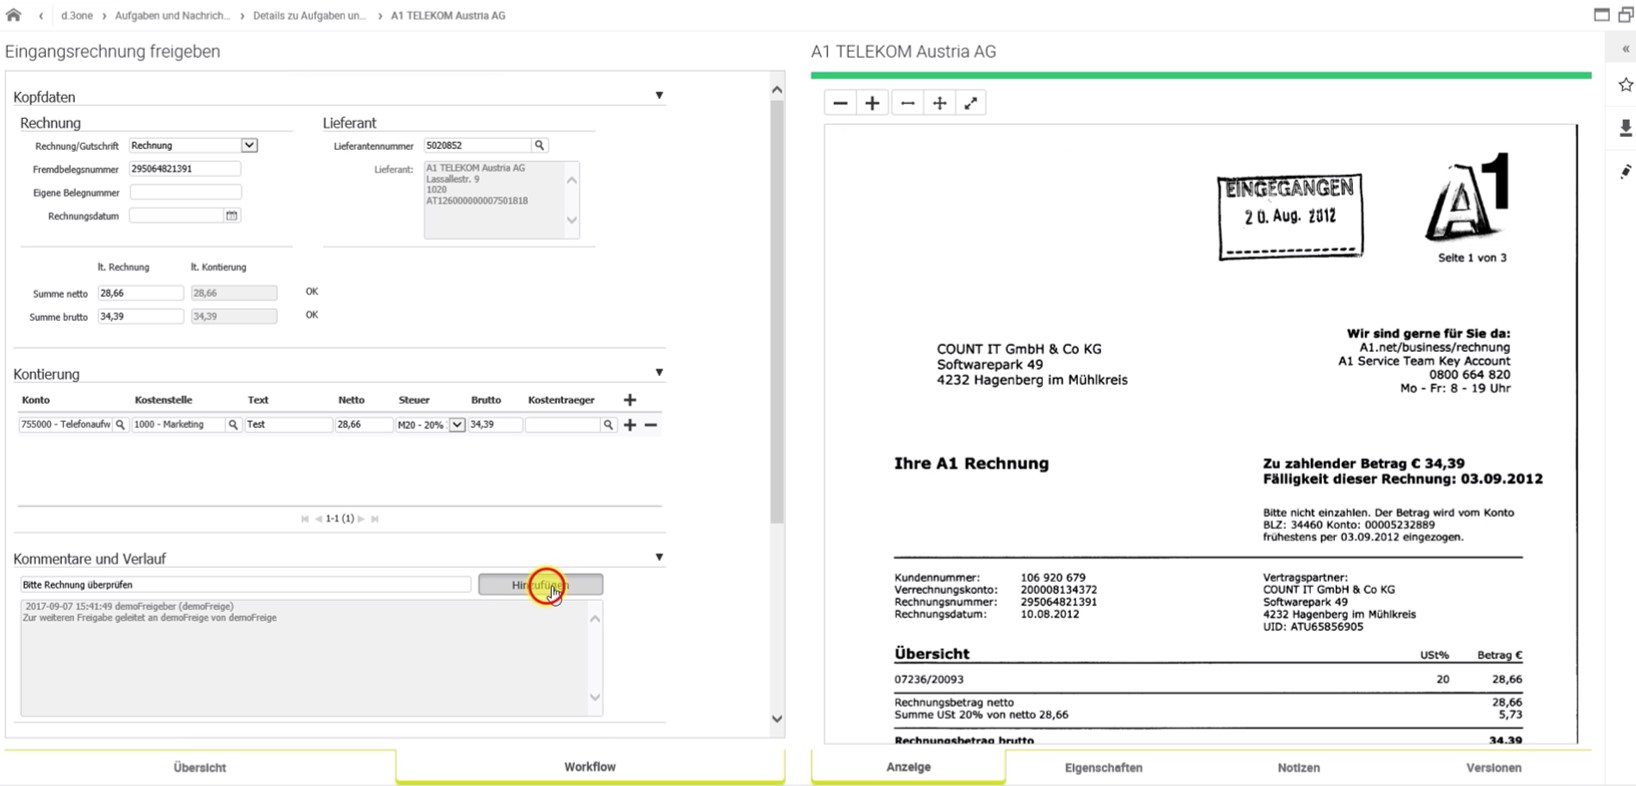Search Konto with magnifier icon

(x=120, y=425)
